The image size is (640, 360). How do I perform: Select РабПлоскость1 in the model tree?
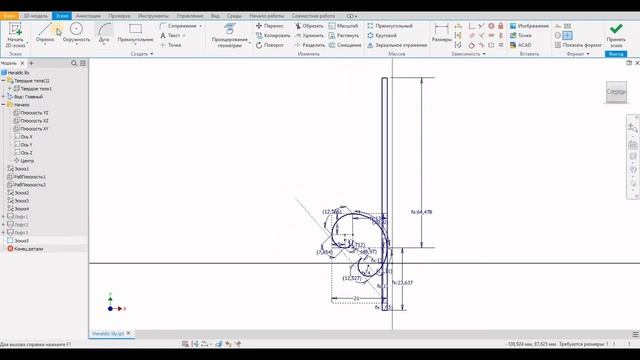pyautogui.click(x=27, y=177)
